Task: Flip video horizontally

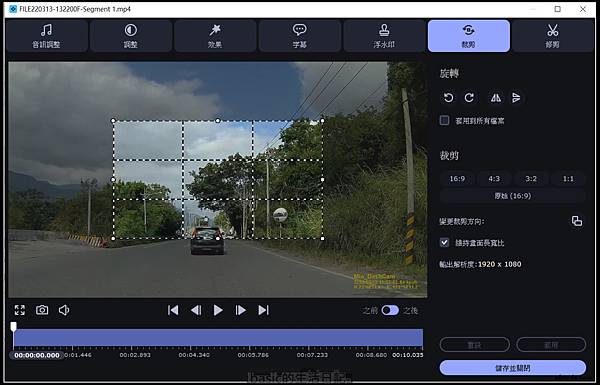Action: [x=496, y=98]
